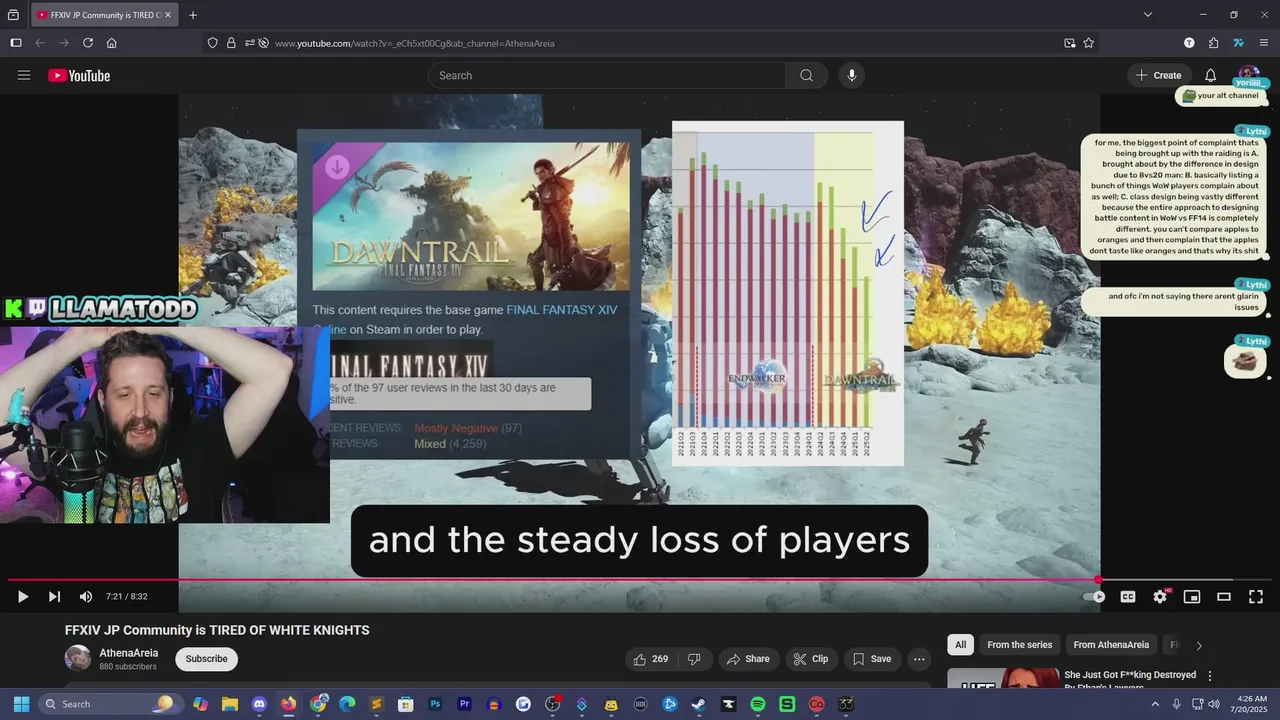Select the FFXIV JP Community browser tab
Image resolution: width=1280 pixels, height=720 pixels.
pos(104,15)
